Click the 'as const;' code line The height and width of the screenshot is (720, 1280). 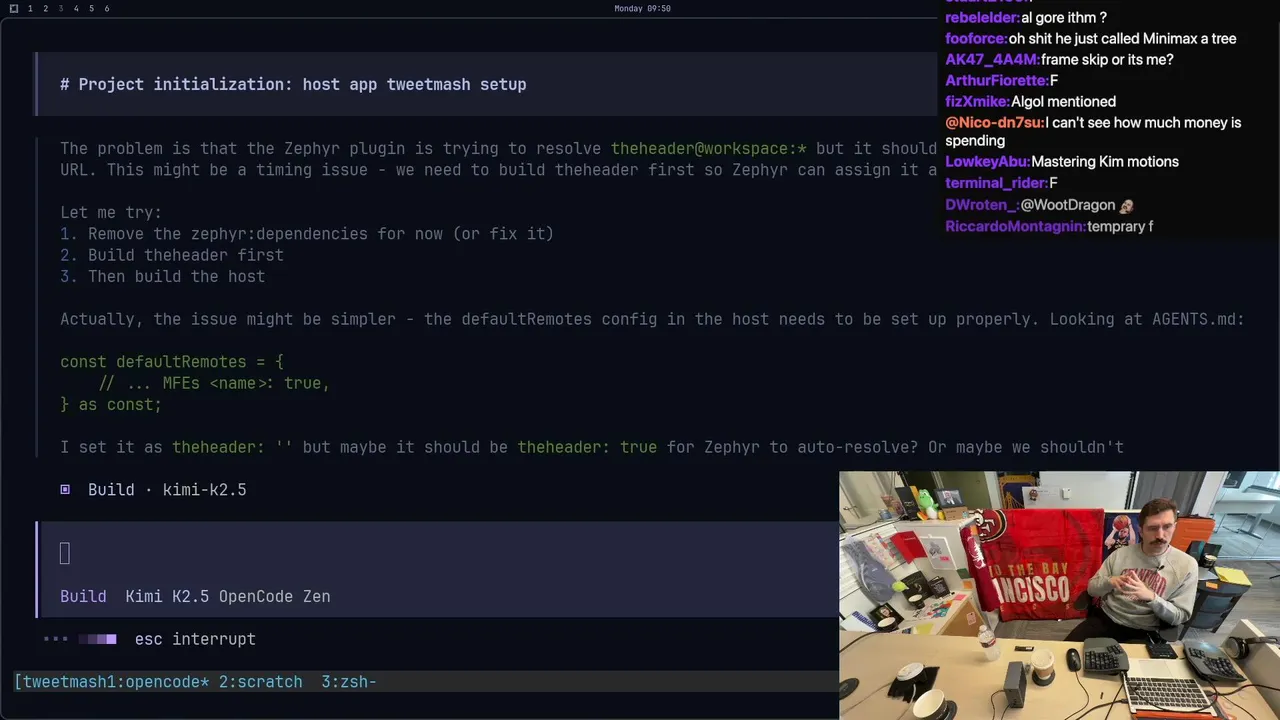click(x=111, y=405)
